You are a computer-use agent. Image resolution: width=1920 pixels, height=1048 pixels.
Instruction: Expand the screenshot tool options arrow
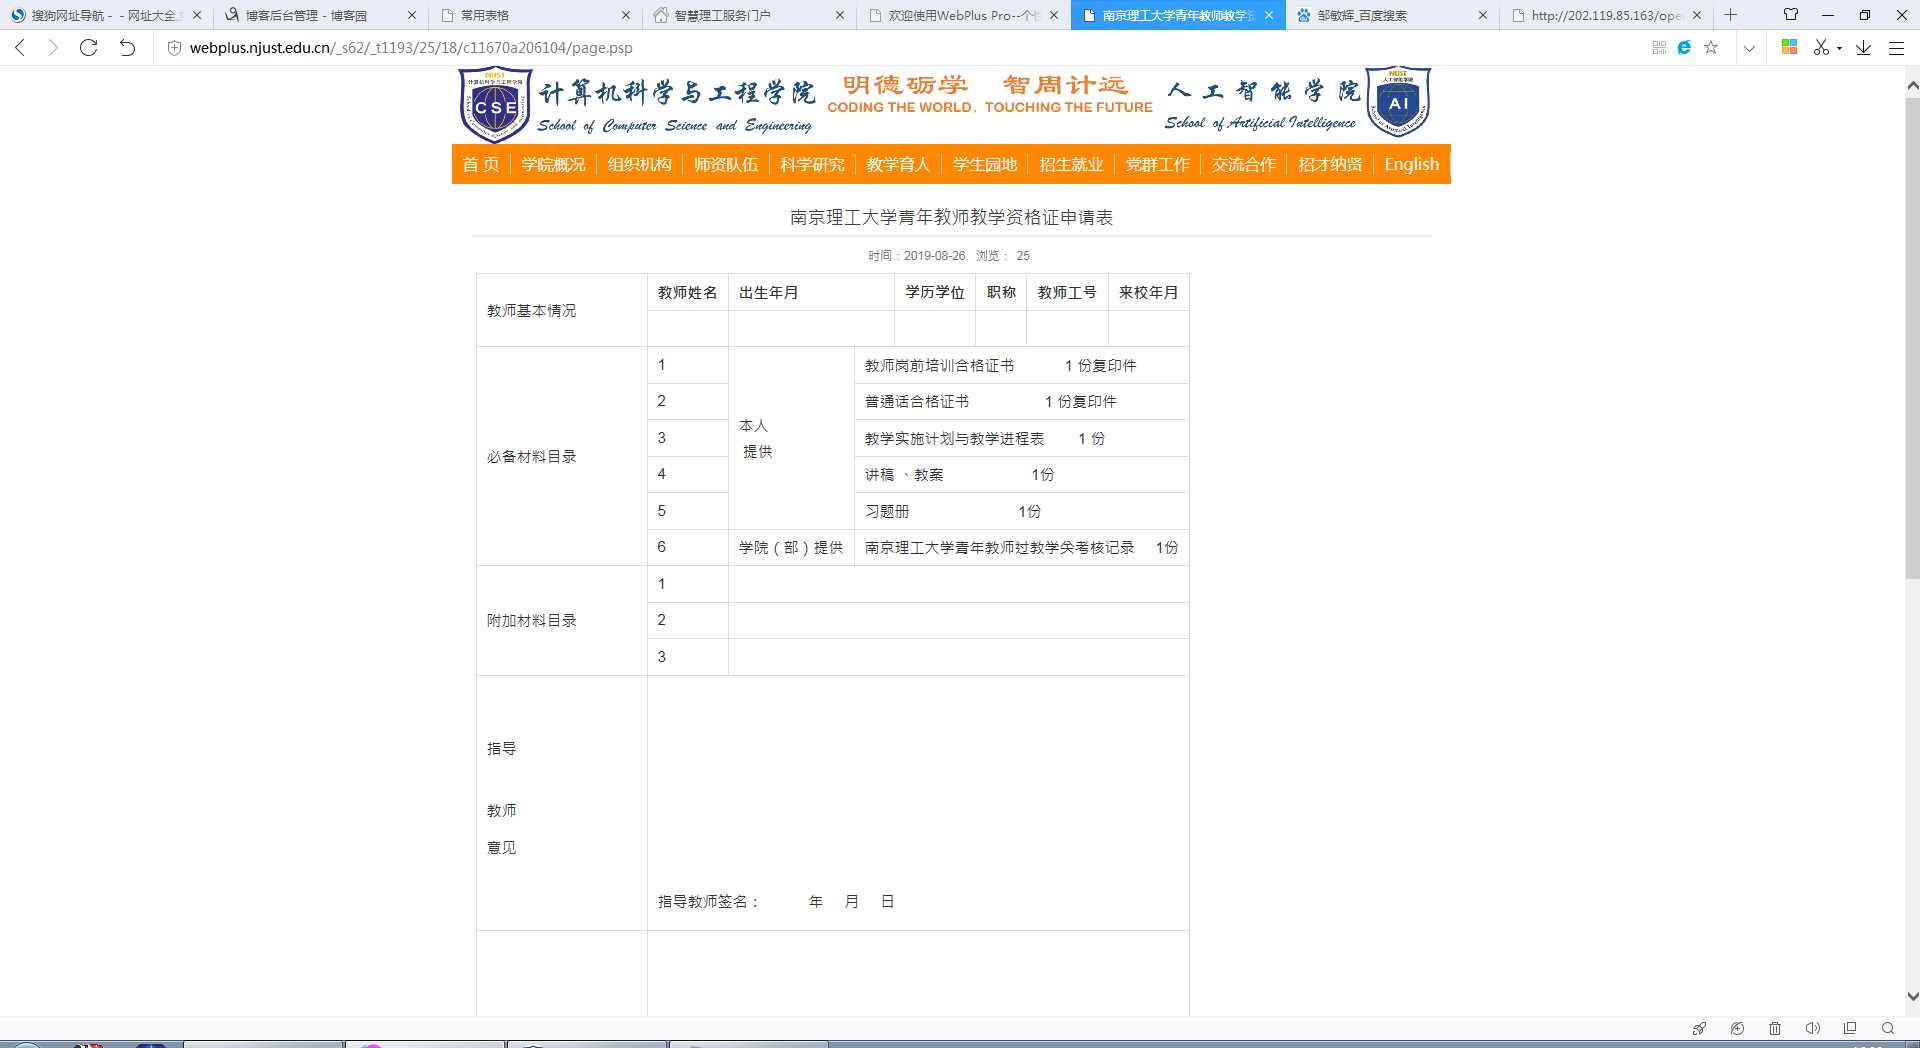[1840, 48]
